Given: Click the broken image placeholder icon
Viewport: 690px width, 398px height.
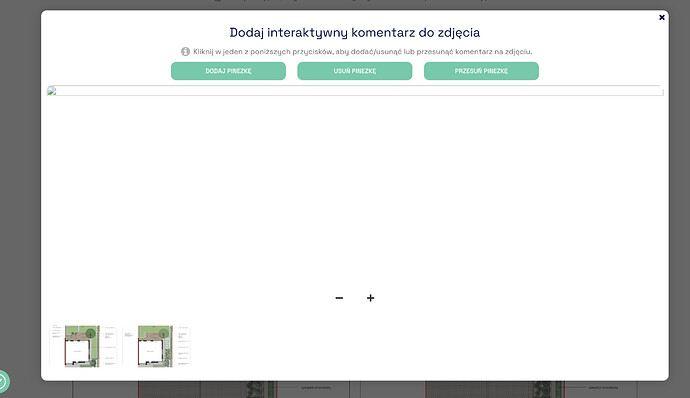Looking at the screenshot, I should (x=52, y=91).
